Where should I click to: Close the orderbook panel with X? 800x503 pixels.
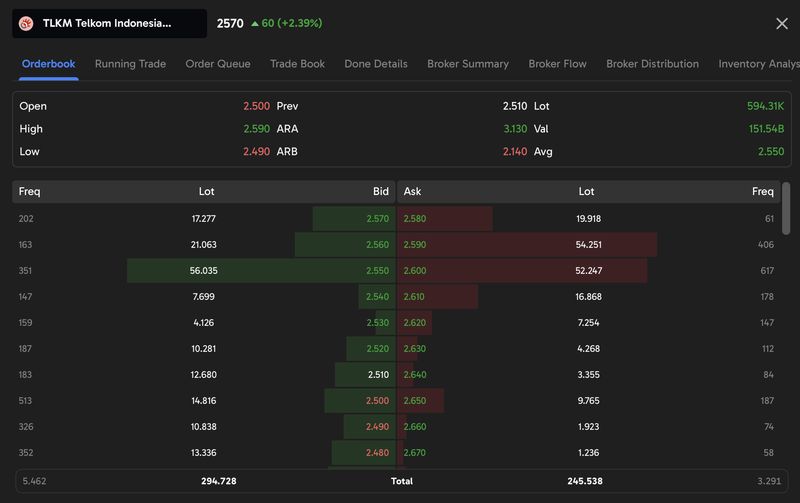(782, 23)
